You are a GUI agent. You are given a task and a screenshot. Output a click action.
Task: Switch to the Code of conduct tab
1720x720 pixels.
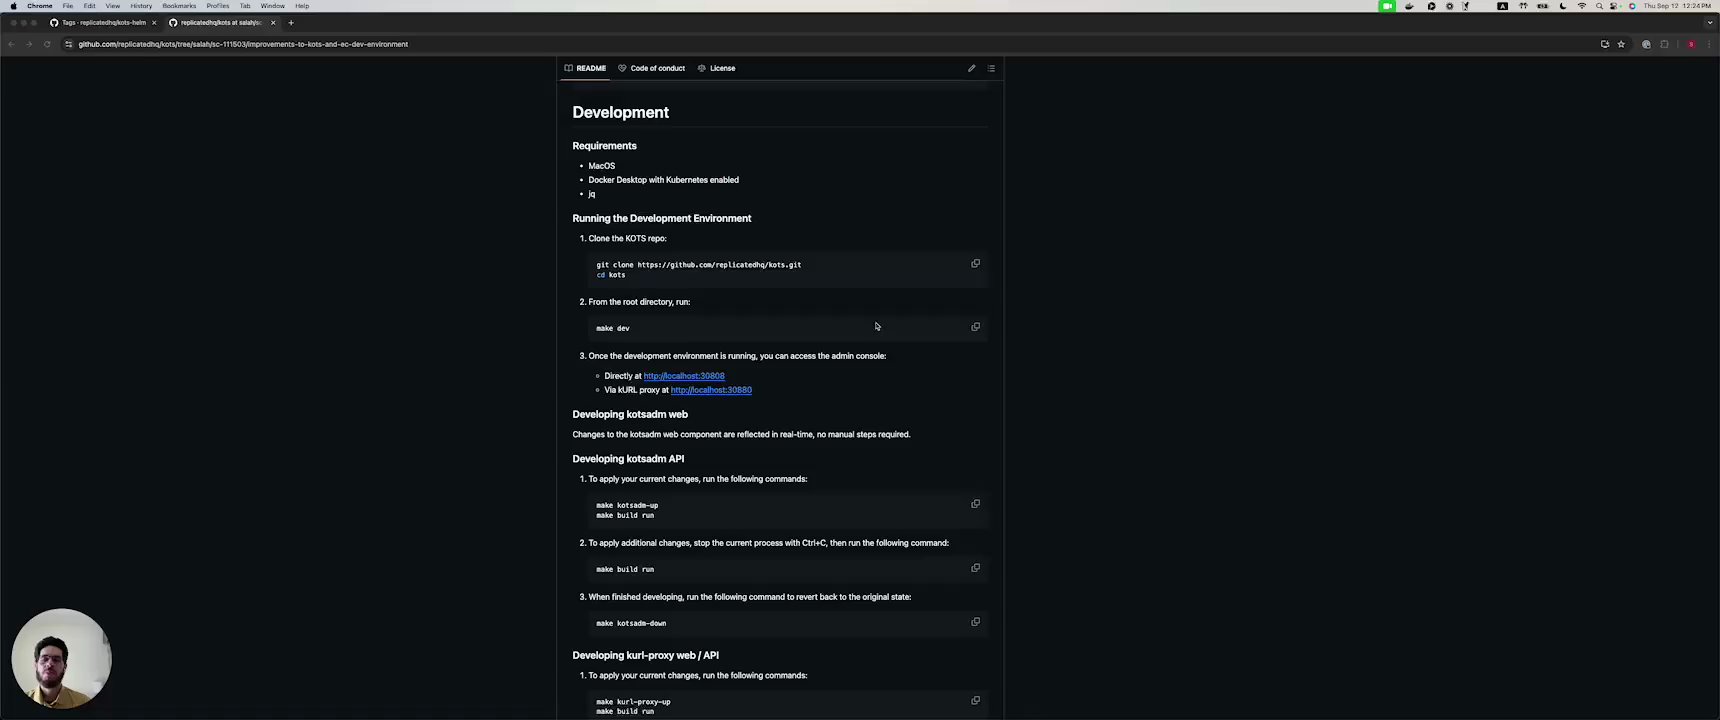[x=651, y=69]
